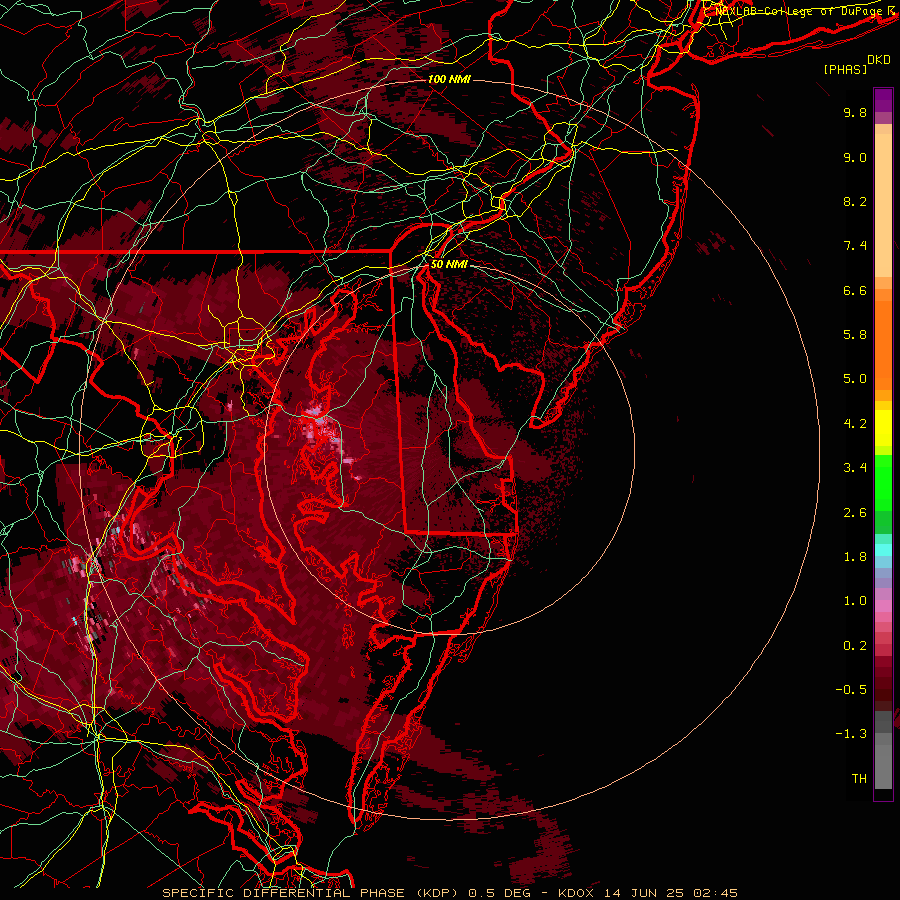The width and height of the screenshot is (900, 900).
Task: Click the Specific Differential Phase KDOX caption
Action: tap(449, 893)
